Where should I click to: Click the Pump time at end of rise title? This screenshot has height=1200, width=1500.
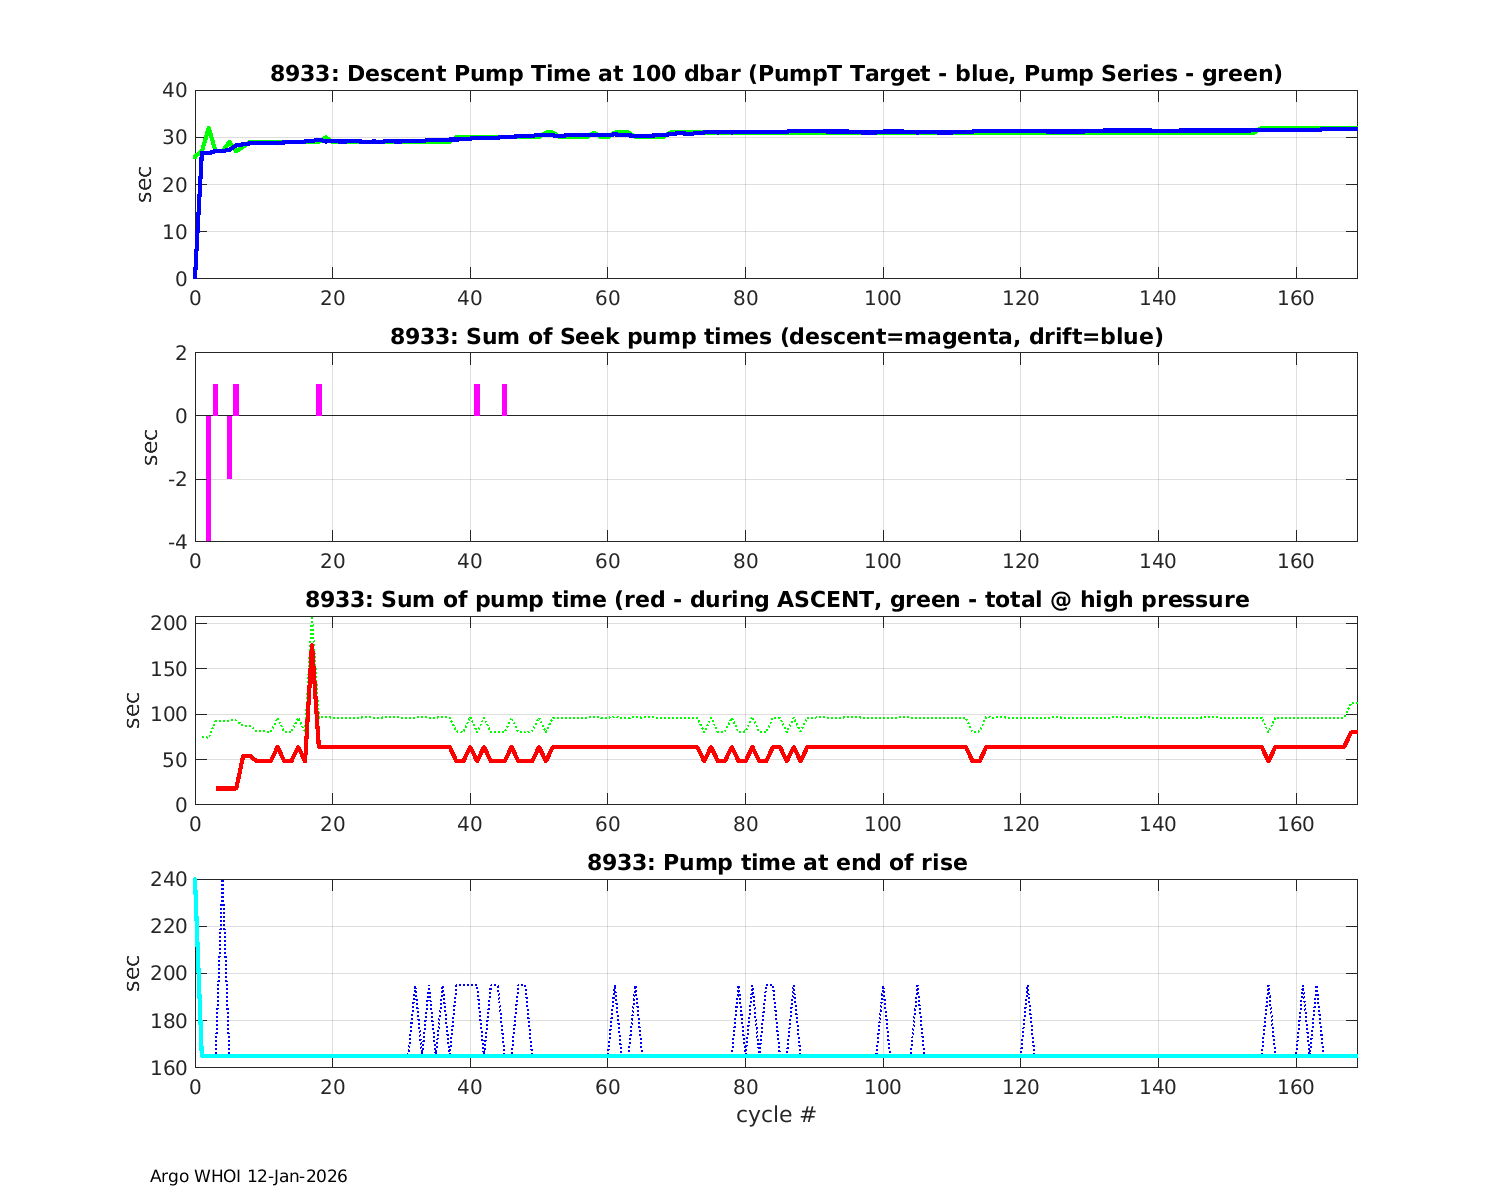(x=776, y=862)
